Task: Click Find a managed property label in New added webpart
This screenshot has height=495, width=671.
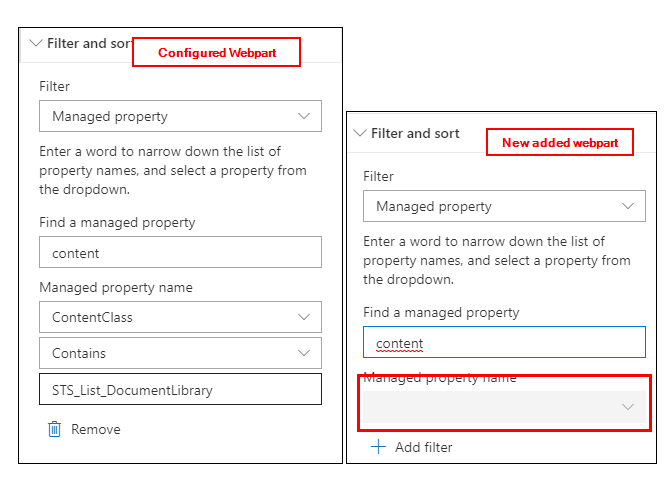Action: click(441, 312)
